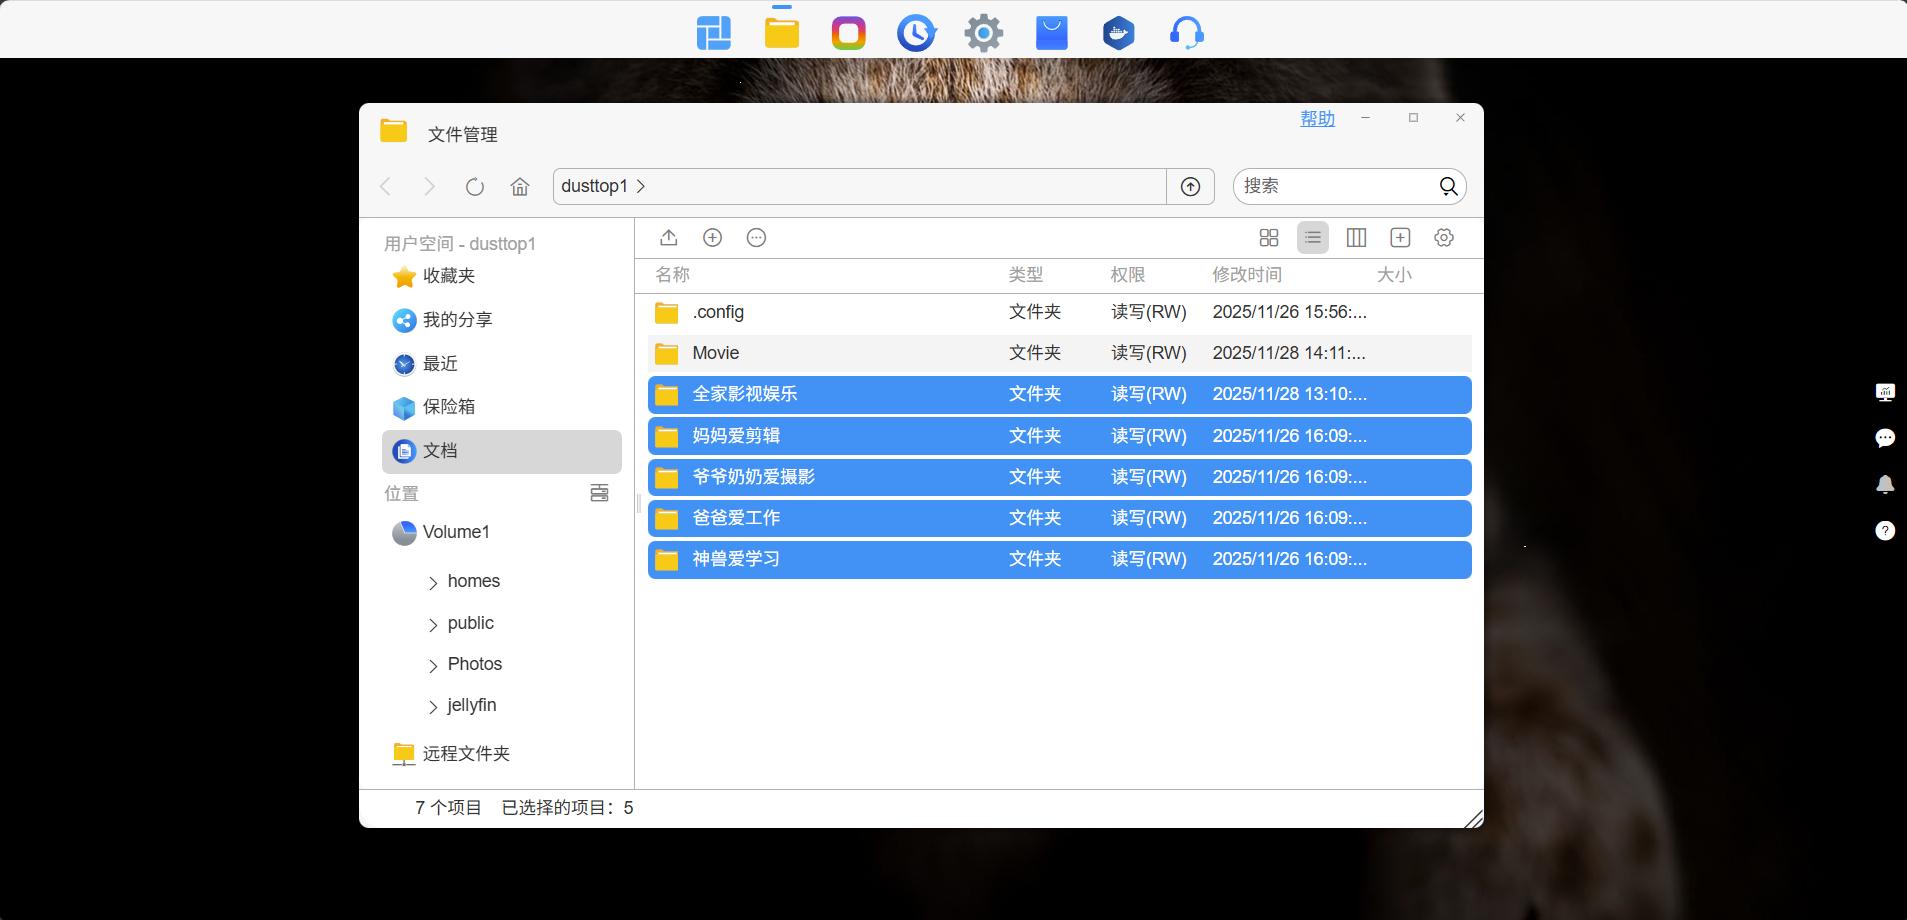The image size is (1907, 920).
Task: Expand the public folder tree node
Action: pyautogui.click(x=433, y=624)
